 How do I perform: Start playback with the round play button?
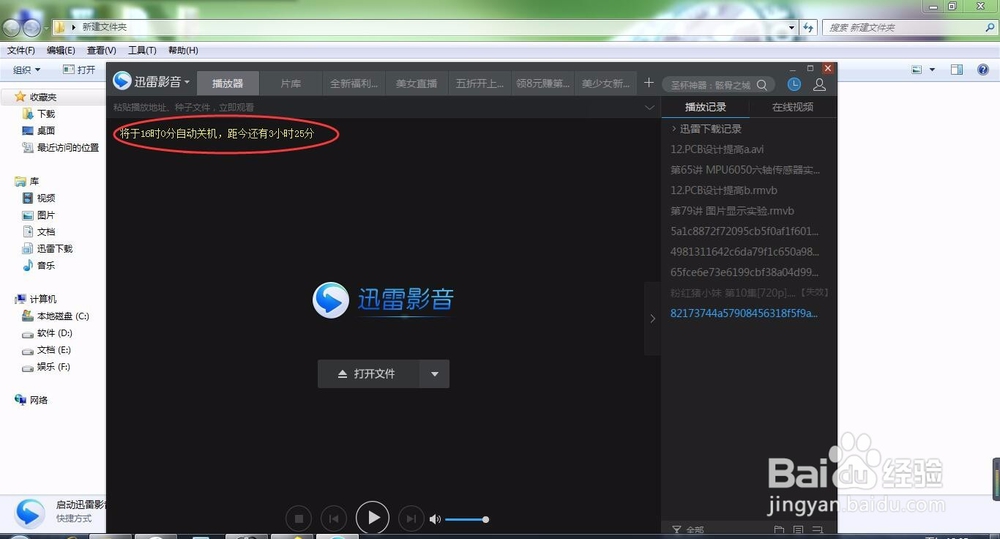[372, 517]
